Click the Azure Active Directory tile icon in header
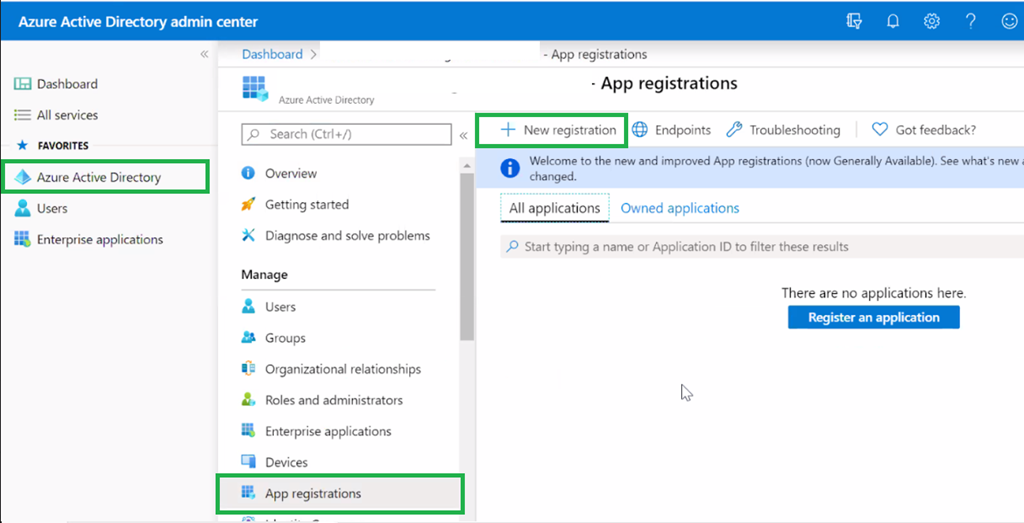Image resolution: width=1024 pixels, height=523 pixels. pyautogui.click(x=255, y=88)
